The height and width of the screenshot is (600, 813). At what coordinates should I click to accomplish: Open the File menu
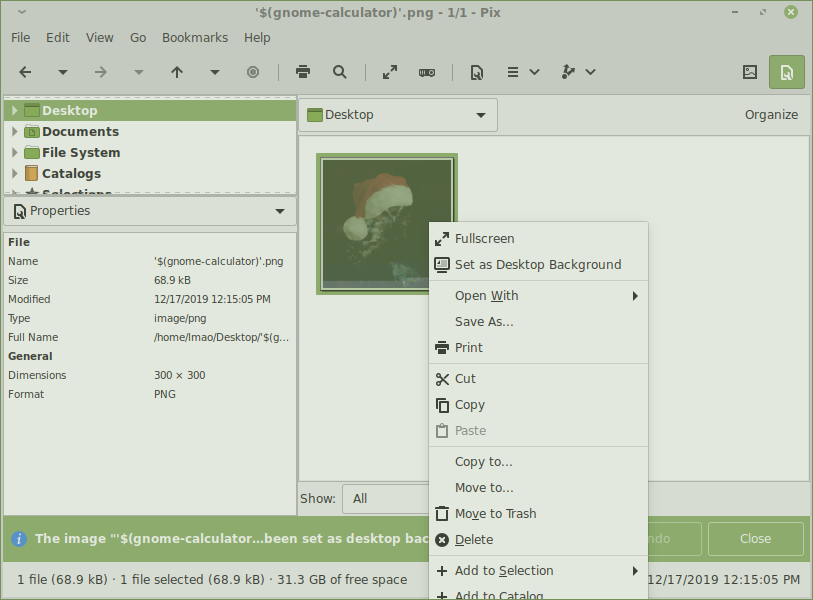[21, 38]
